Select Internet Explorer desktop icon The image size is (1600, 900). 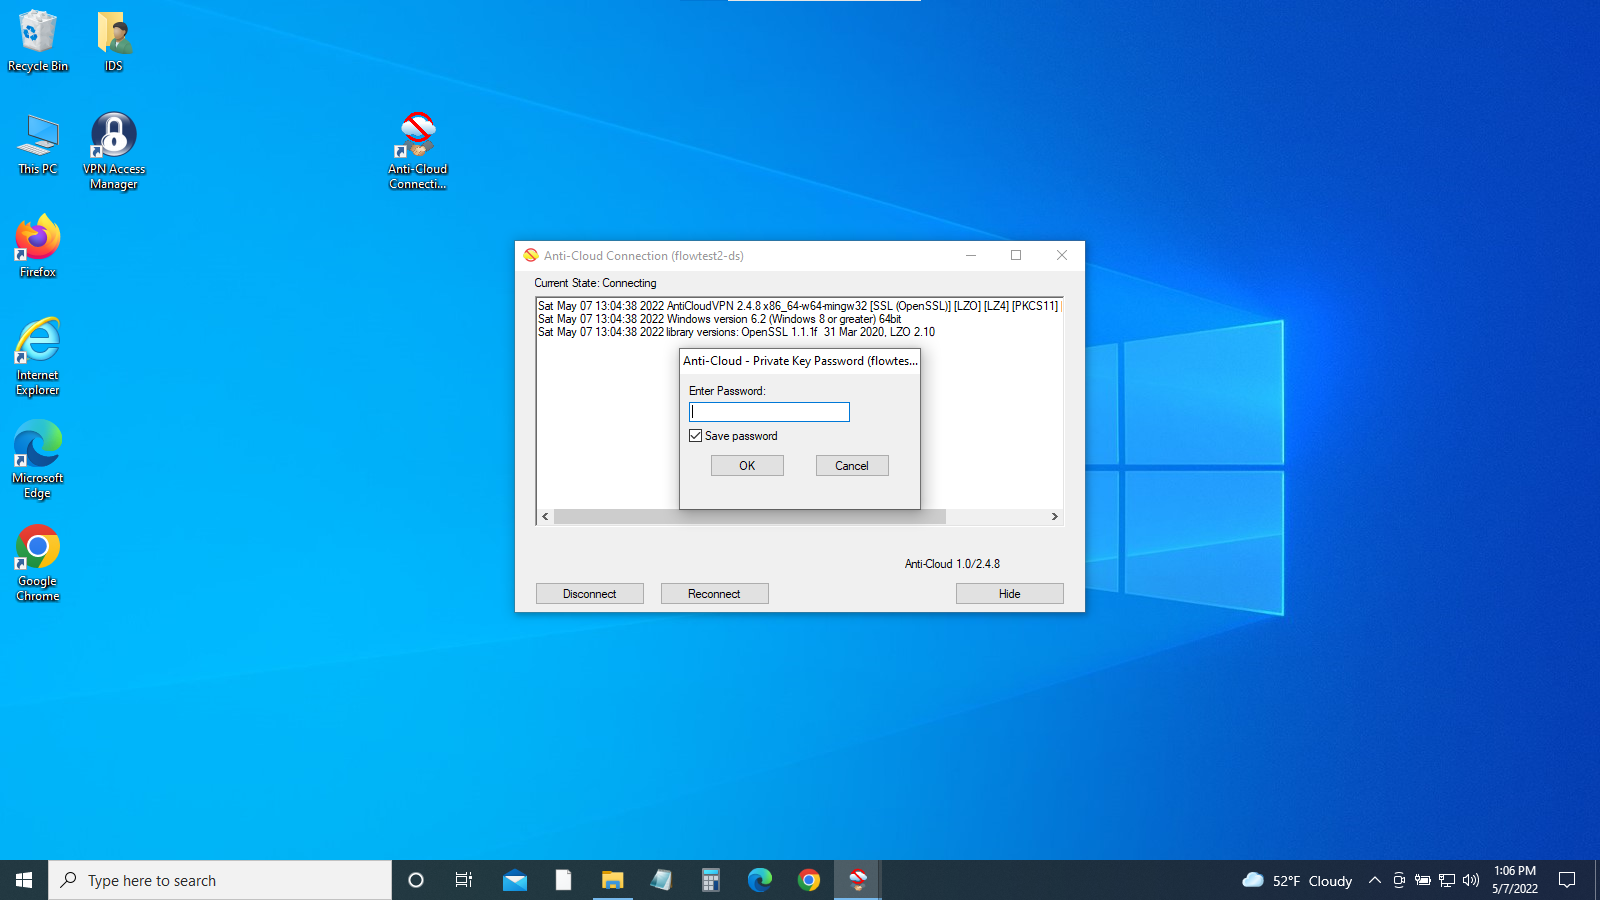38,357
